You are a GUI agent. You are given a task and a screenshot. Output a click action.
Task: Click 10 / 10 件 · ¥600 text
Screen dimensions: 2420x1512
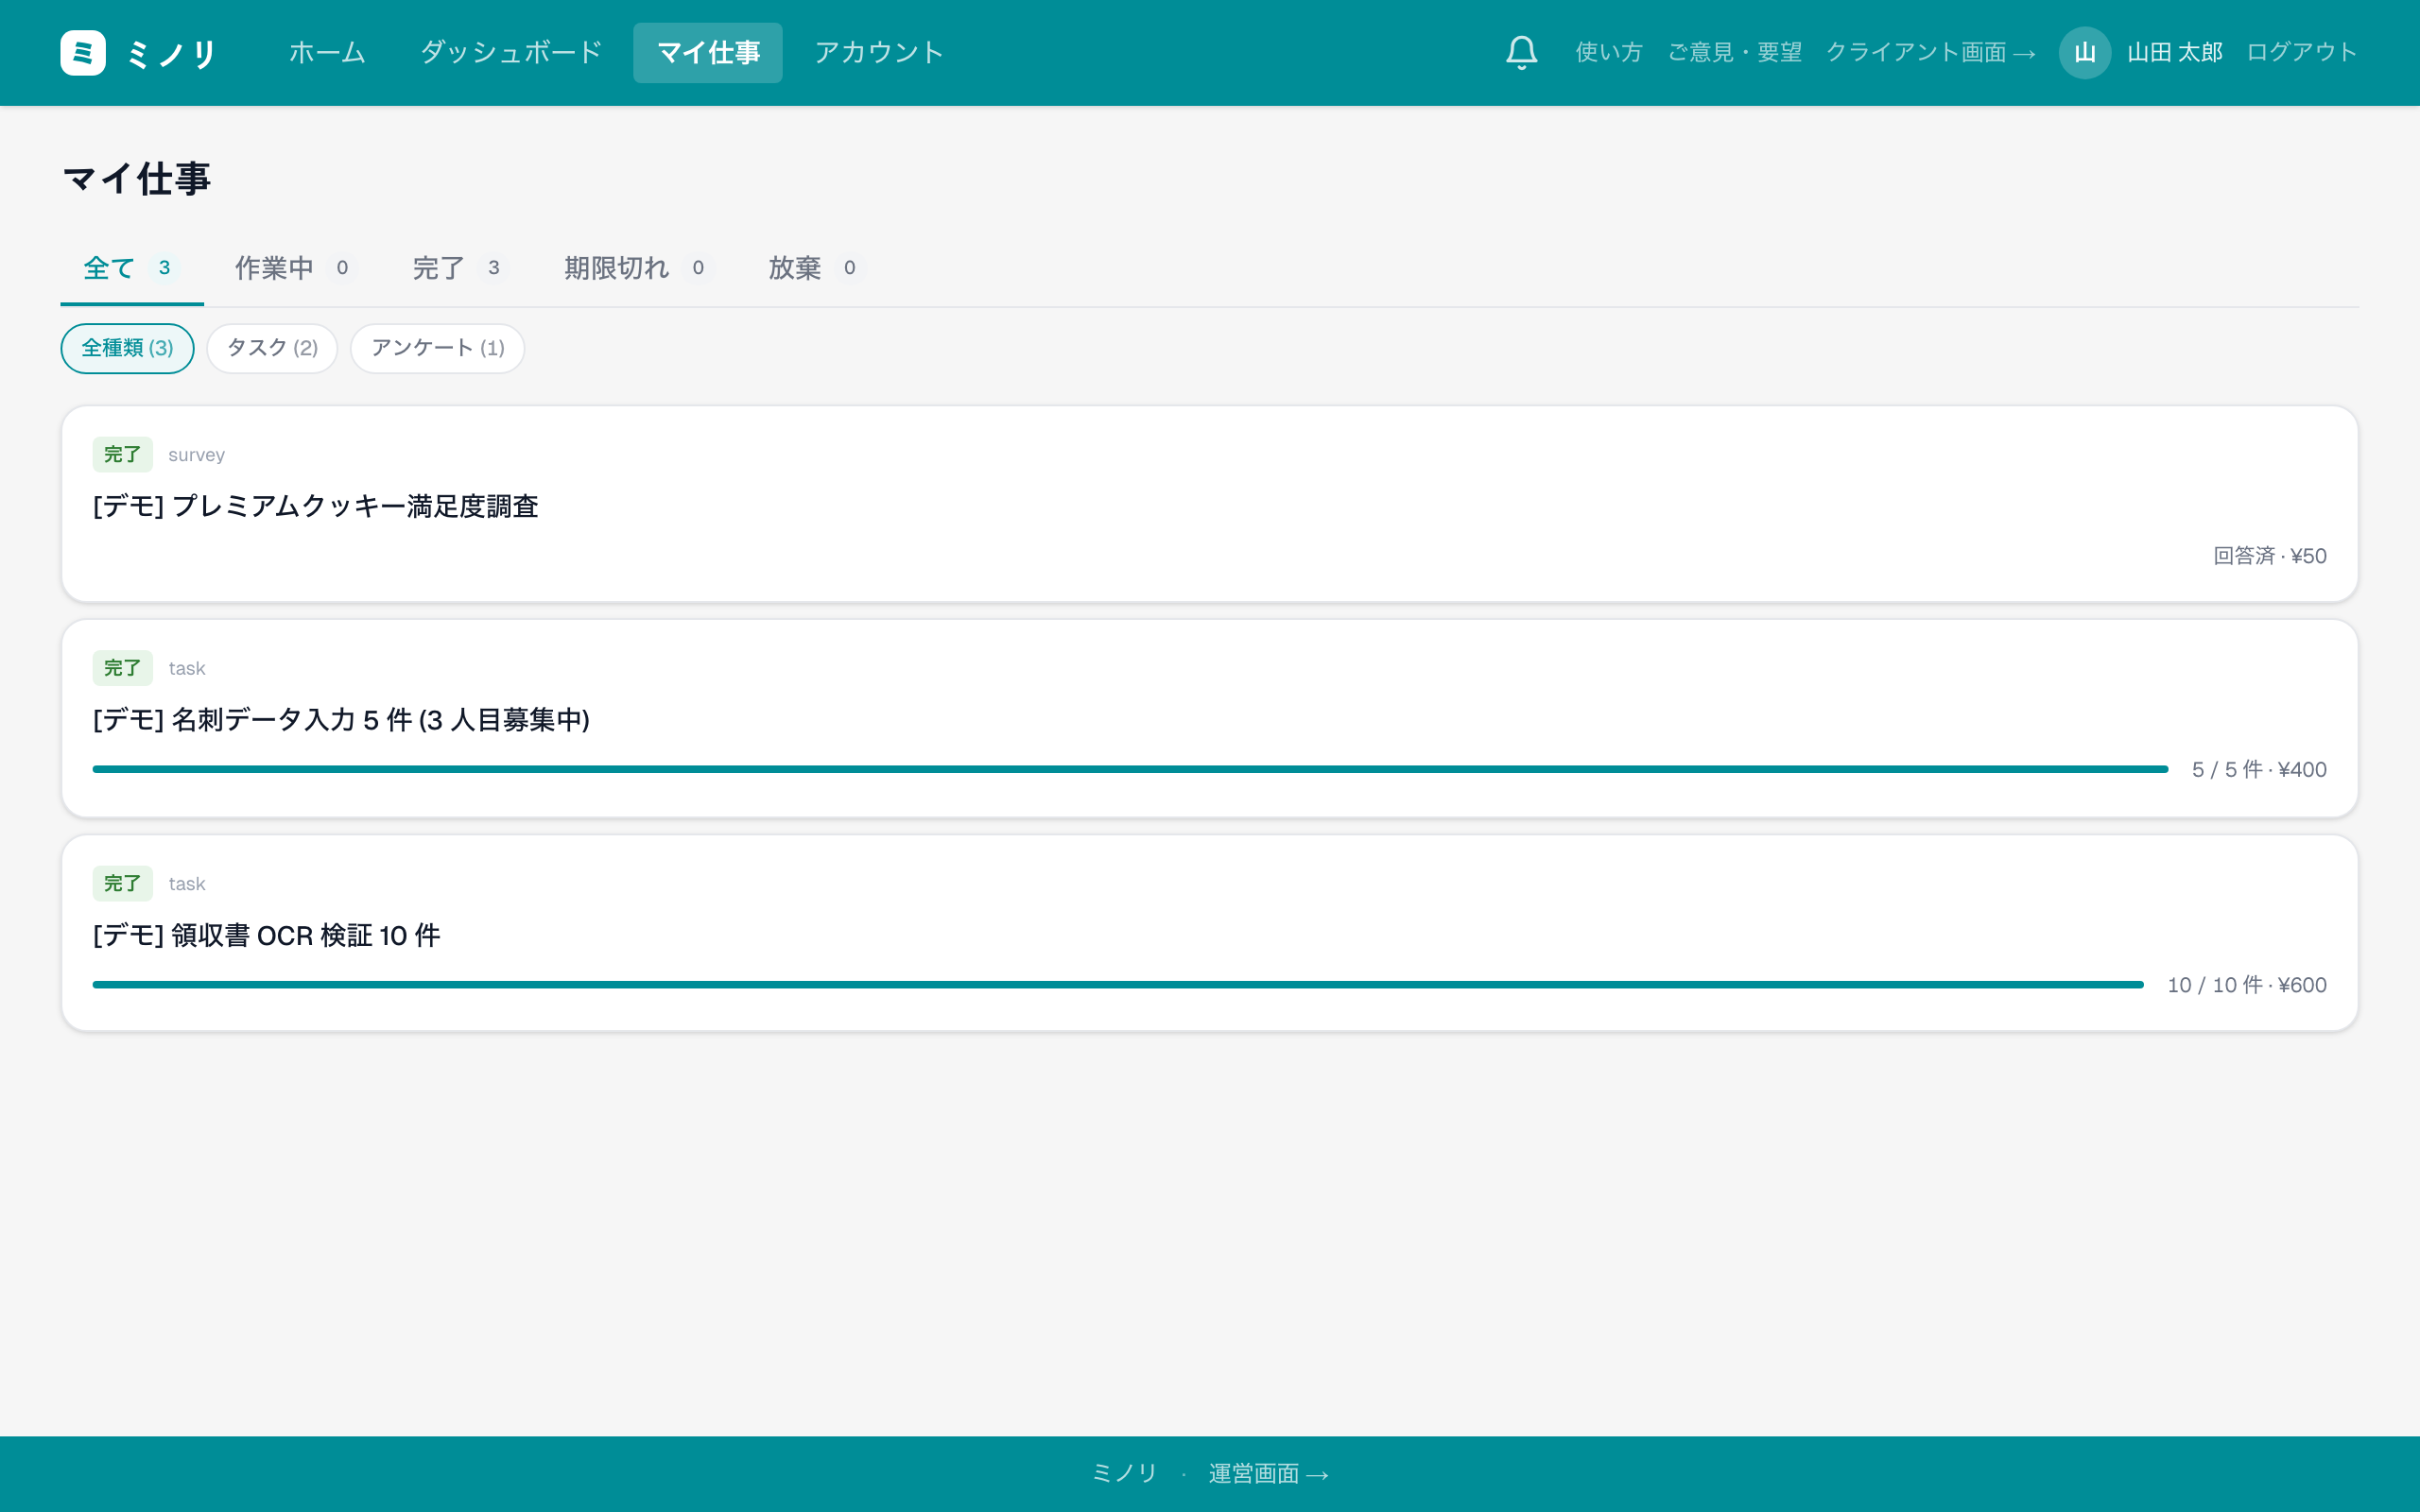point(2246,985)
